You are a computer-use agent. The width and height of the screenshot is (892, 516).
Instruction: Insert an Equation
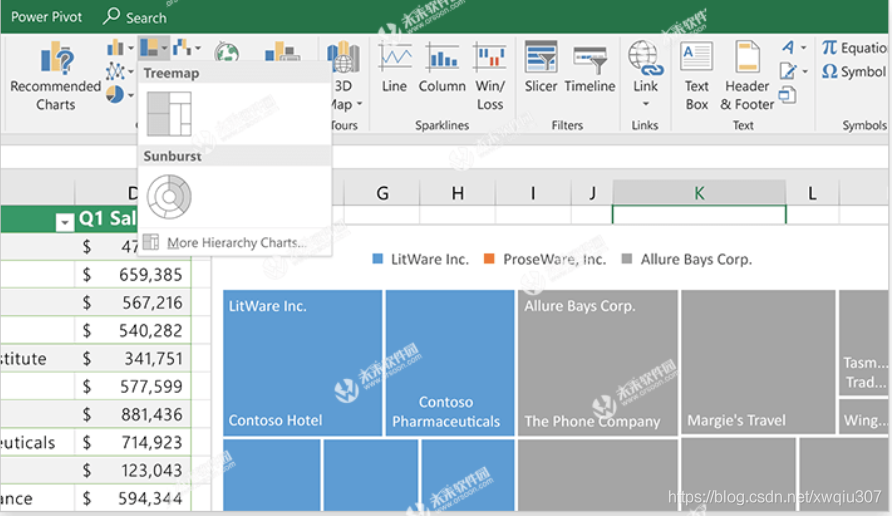click(854, 48)
